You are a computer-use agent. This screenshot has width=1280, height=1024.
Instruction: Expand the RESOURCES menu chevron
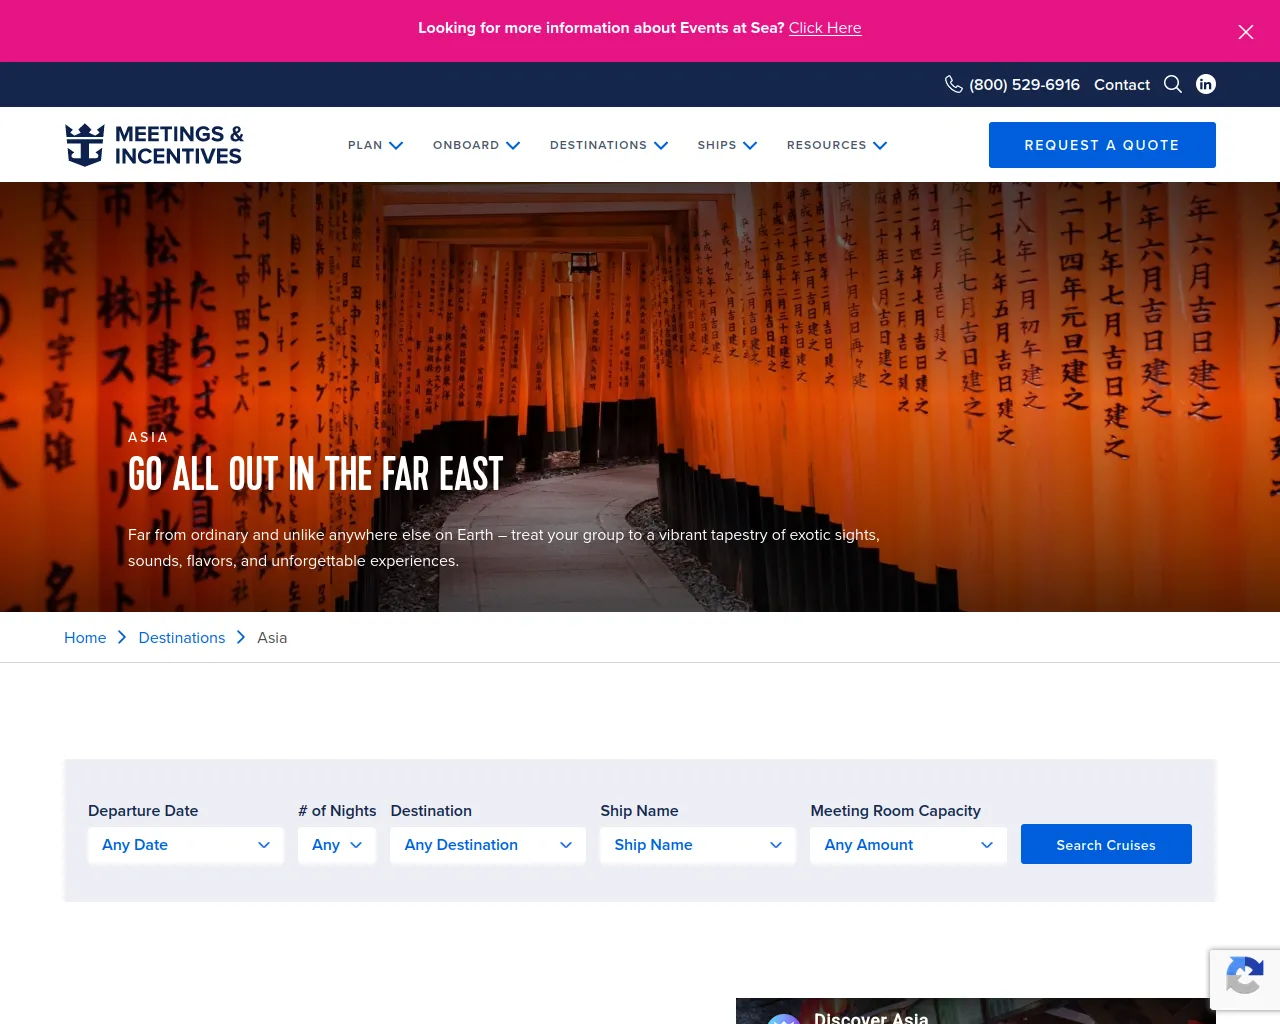(x=880, y=145)
